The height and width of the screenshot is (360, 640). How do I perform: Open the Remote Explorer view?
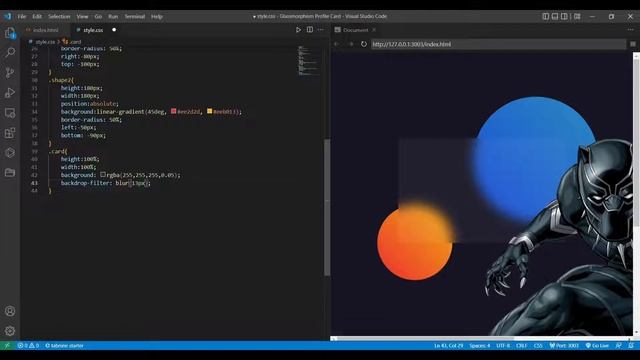tap(10, 113)
